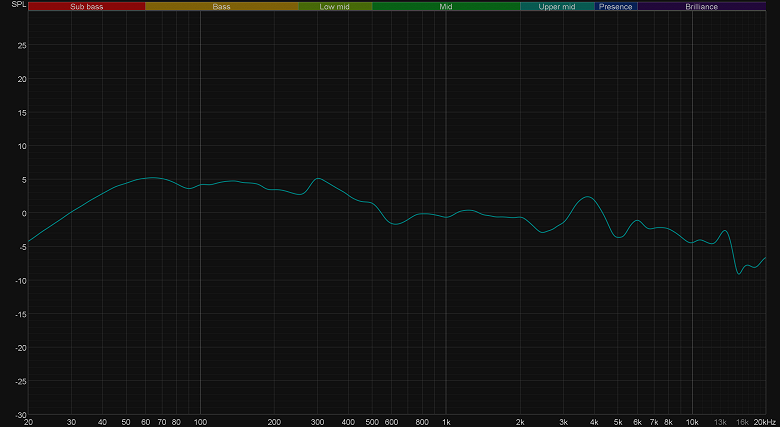This screenshot has height=427, width=780.
Task: Select the -30 tick on SPL axis
Action: click(21, 415)
